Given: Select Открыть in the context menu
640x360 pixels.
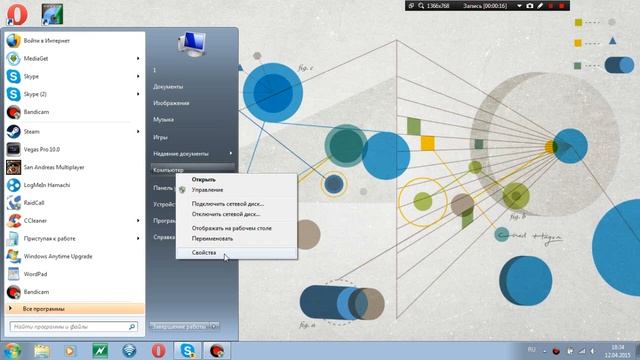Looking at the screenshot, I should point(236,180).
